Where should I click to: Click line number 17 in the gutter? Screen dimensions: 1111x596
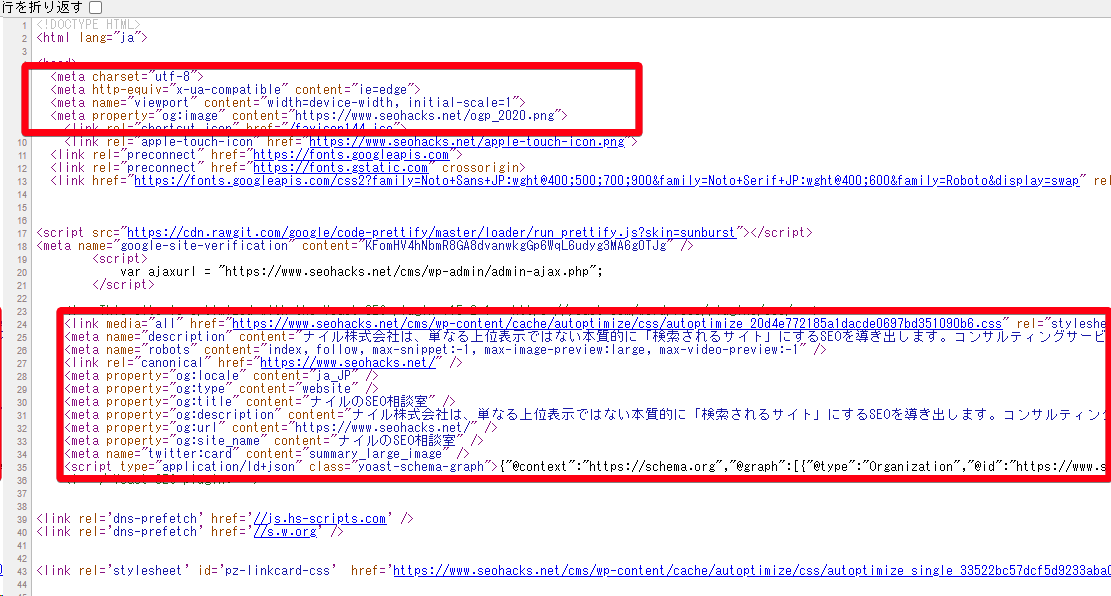point(22,233)
